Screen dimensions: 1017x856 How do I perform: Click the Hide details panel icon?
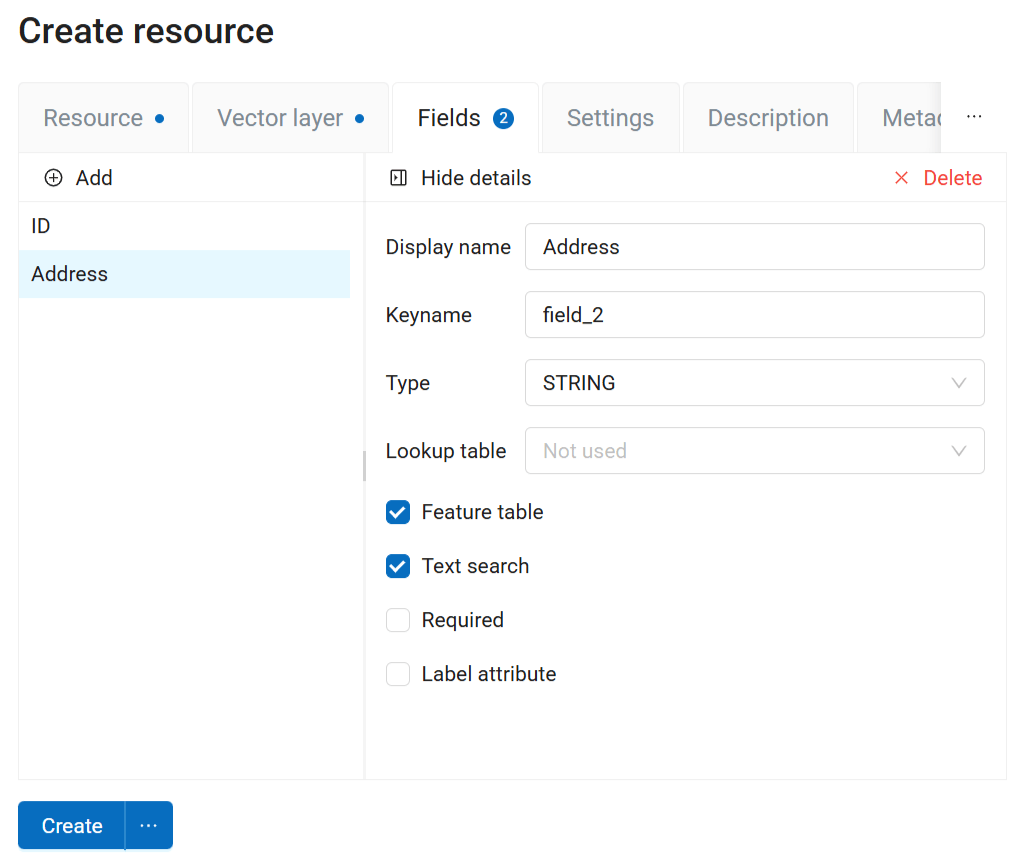398,178
